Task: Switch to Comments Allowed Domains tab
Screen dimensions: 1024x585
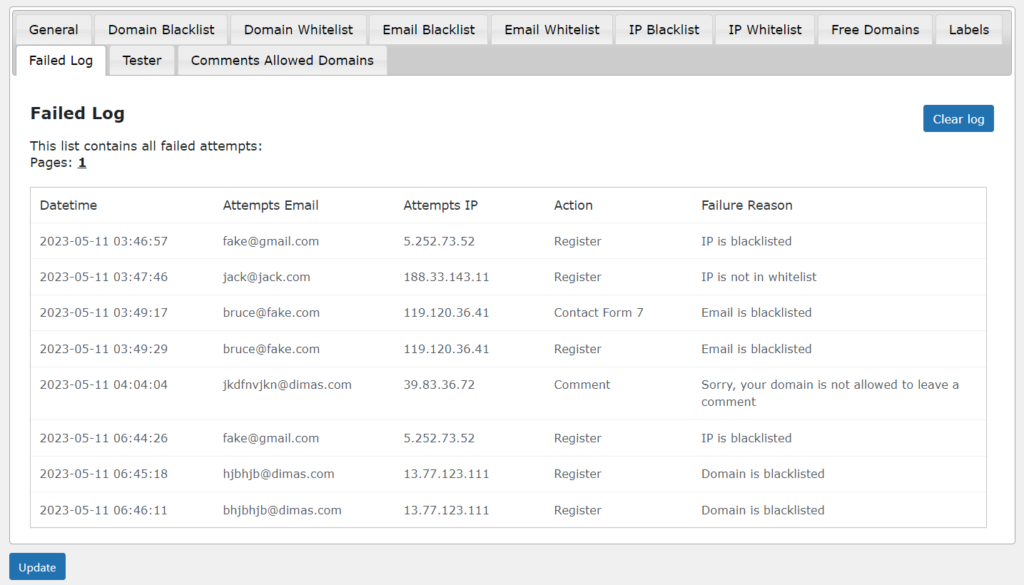Action: pyautogui.click(x=282, y=60)
